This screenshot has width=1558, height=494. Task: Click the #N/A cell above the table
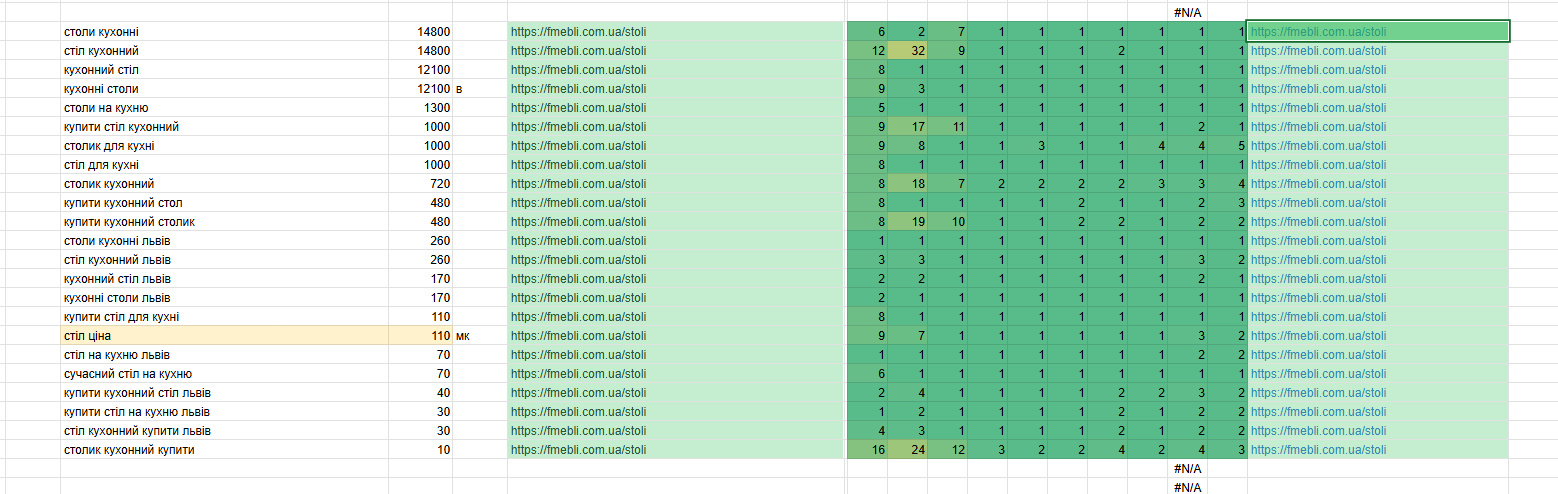tap(1187, 13)
